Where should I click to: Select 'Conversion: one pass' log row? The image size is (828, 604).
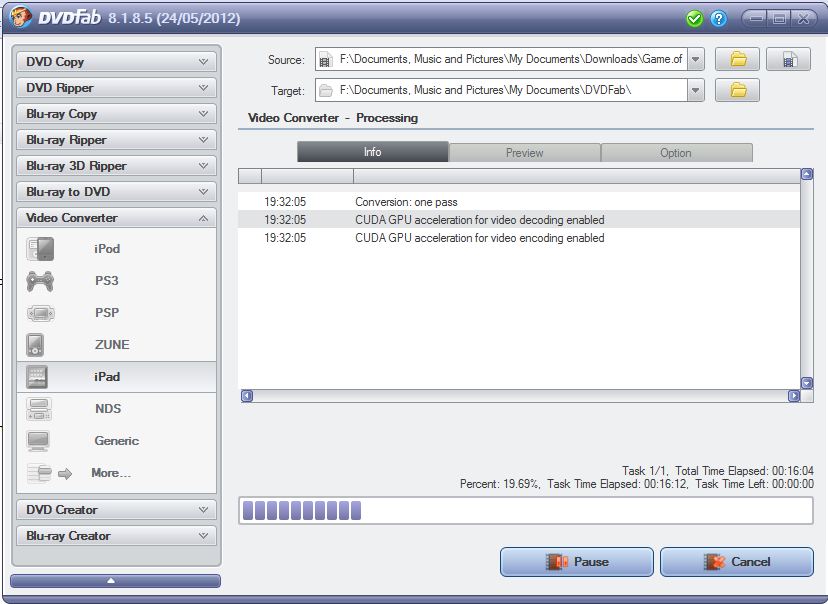[x=519, y=202]
